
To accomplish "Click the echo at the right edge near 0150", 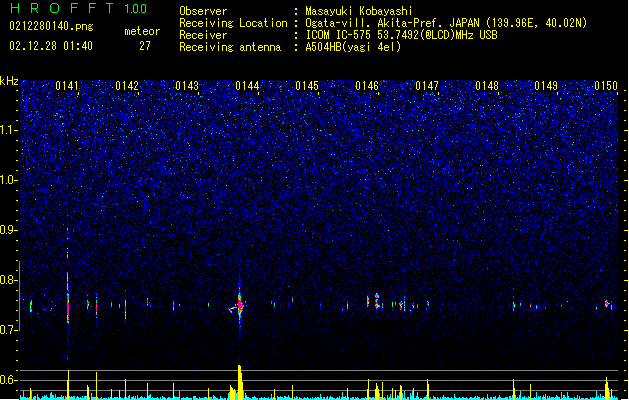I will 607,304.
